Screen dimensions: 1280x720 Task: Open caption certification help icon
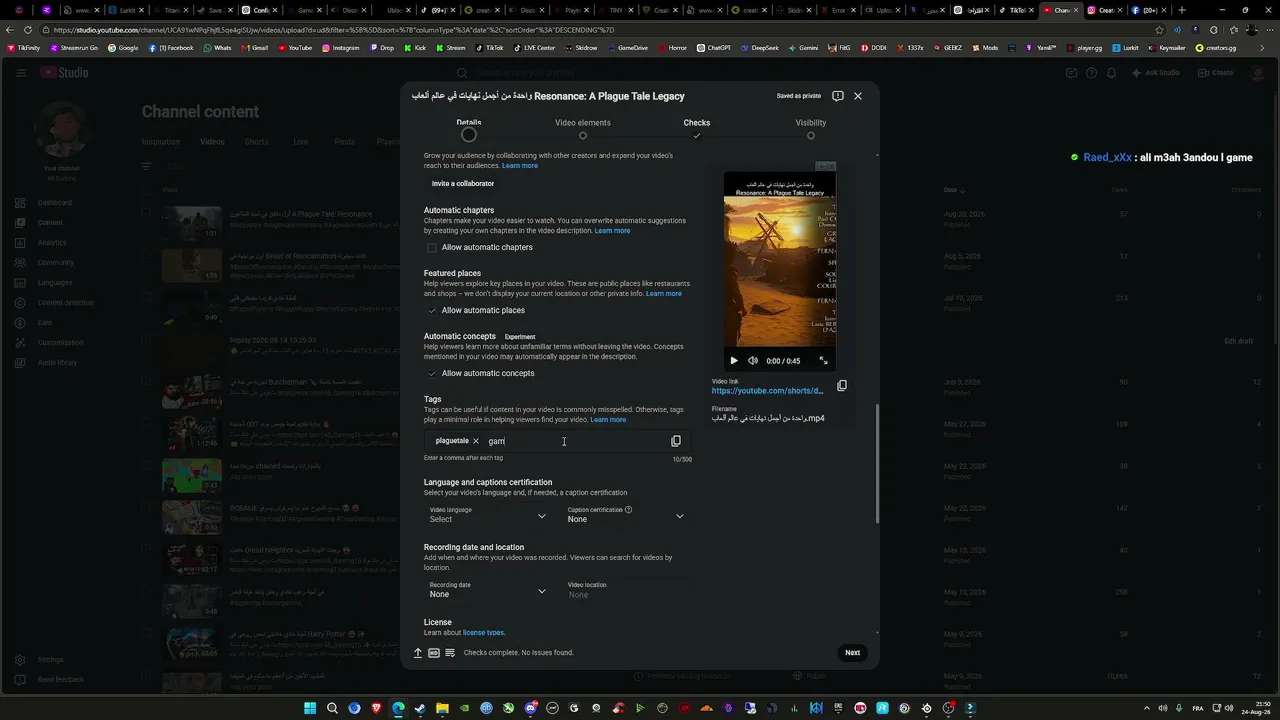coord(628,510)
